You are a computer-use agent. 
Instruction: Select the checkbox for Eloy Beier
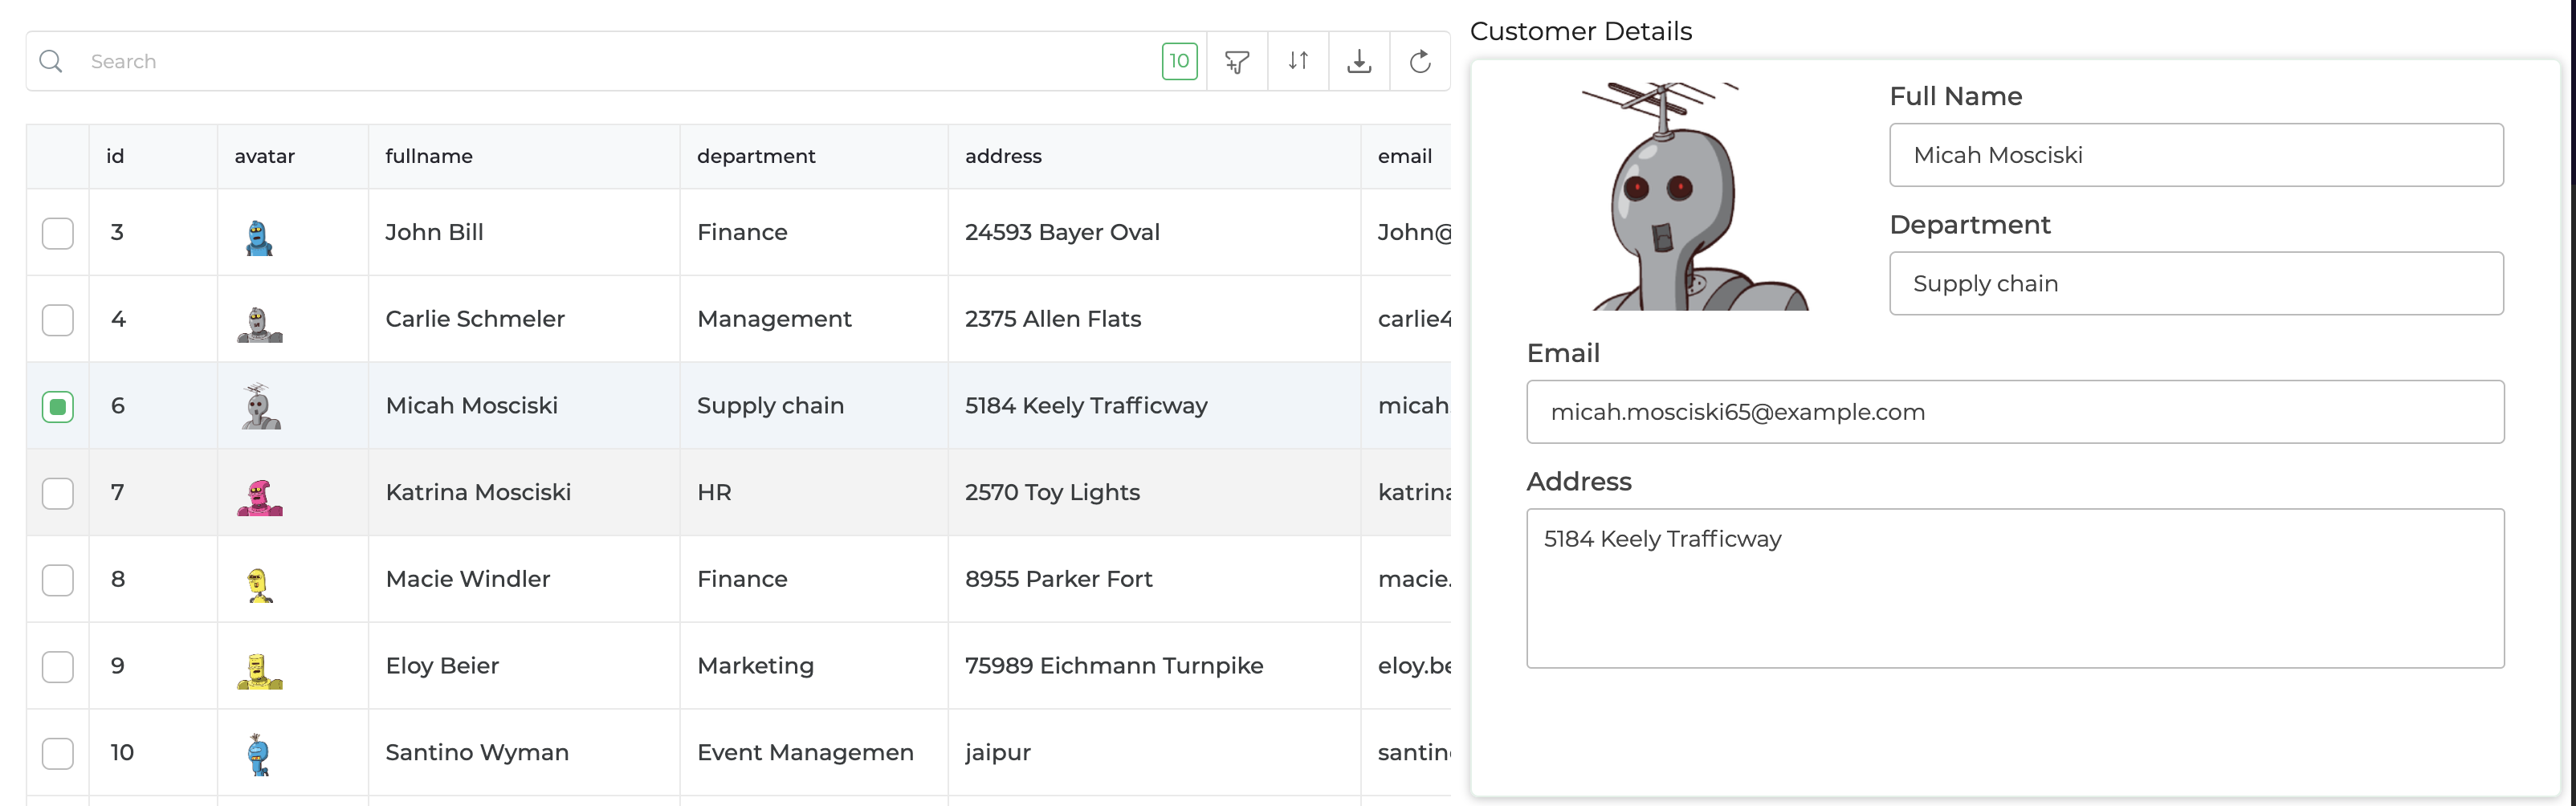(58, 667)
